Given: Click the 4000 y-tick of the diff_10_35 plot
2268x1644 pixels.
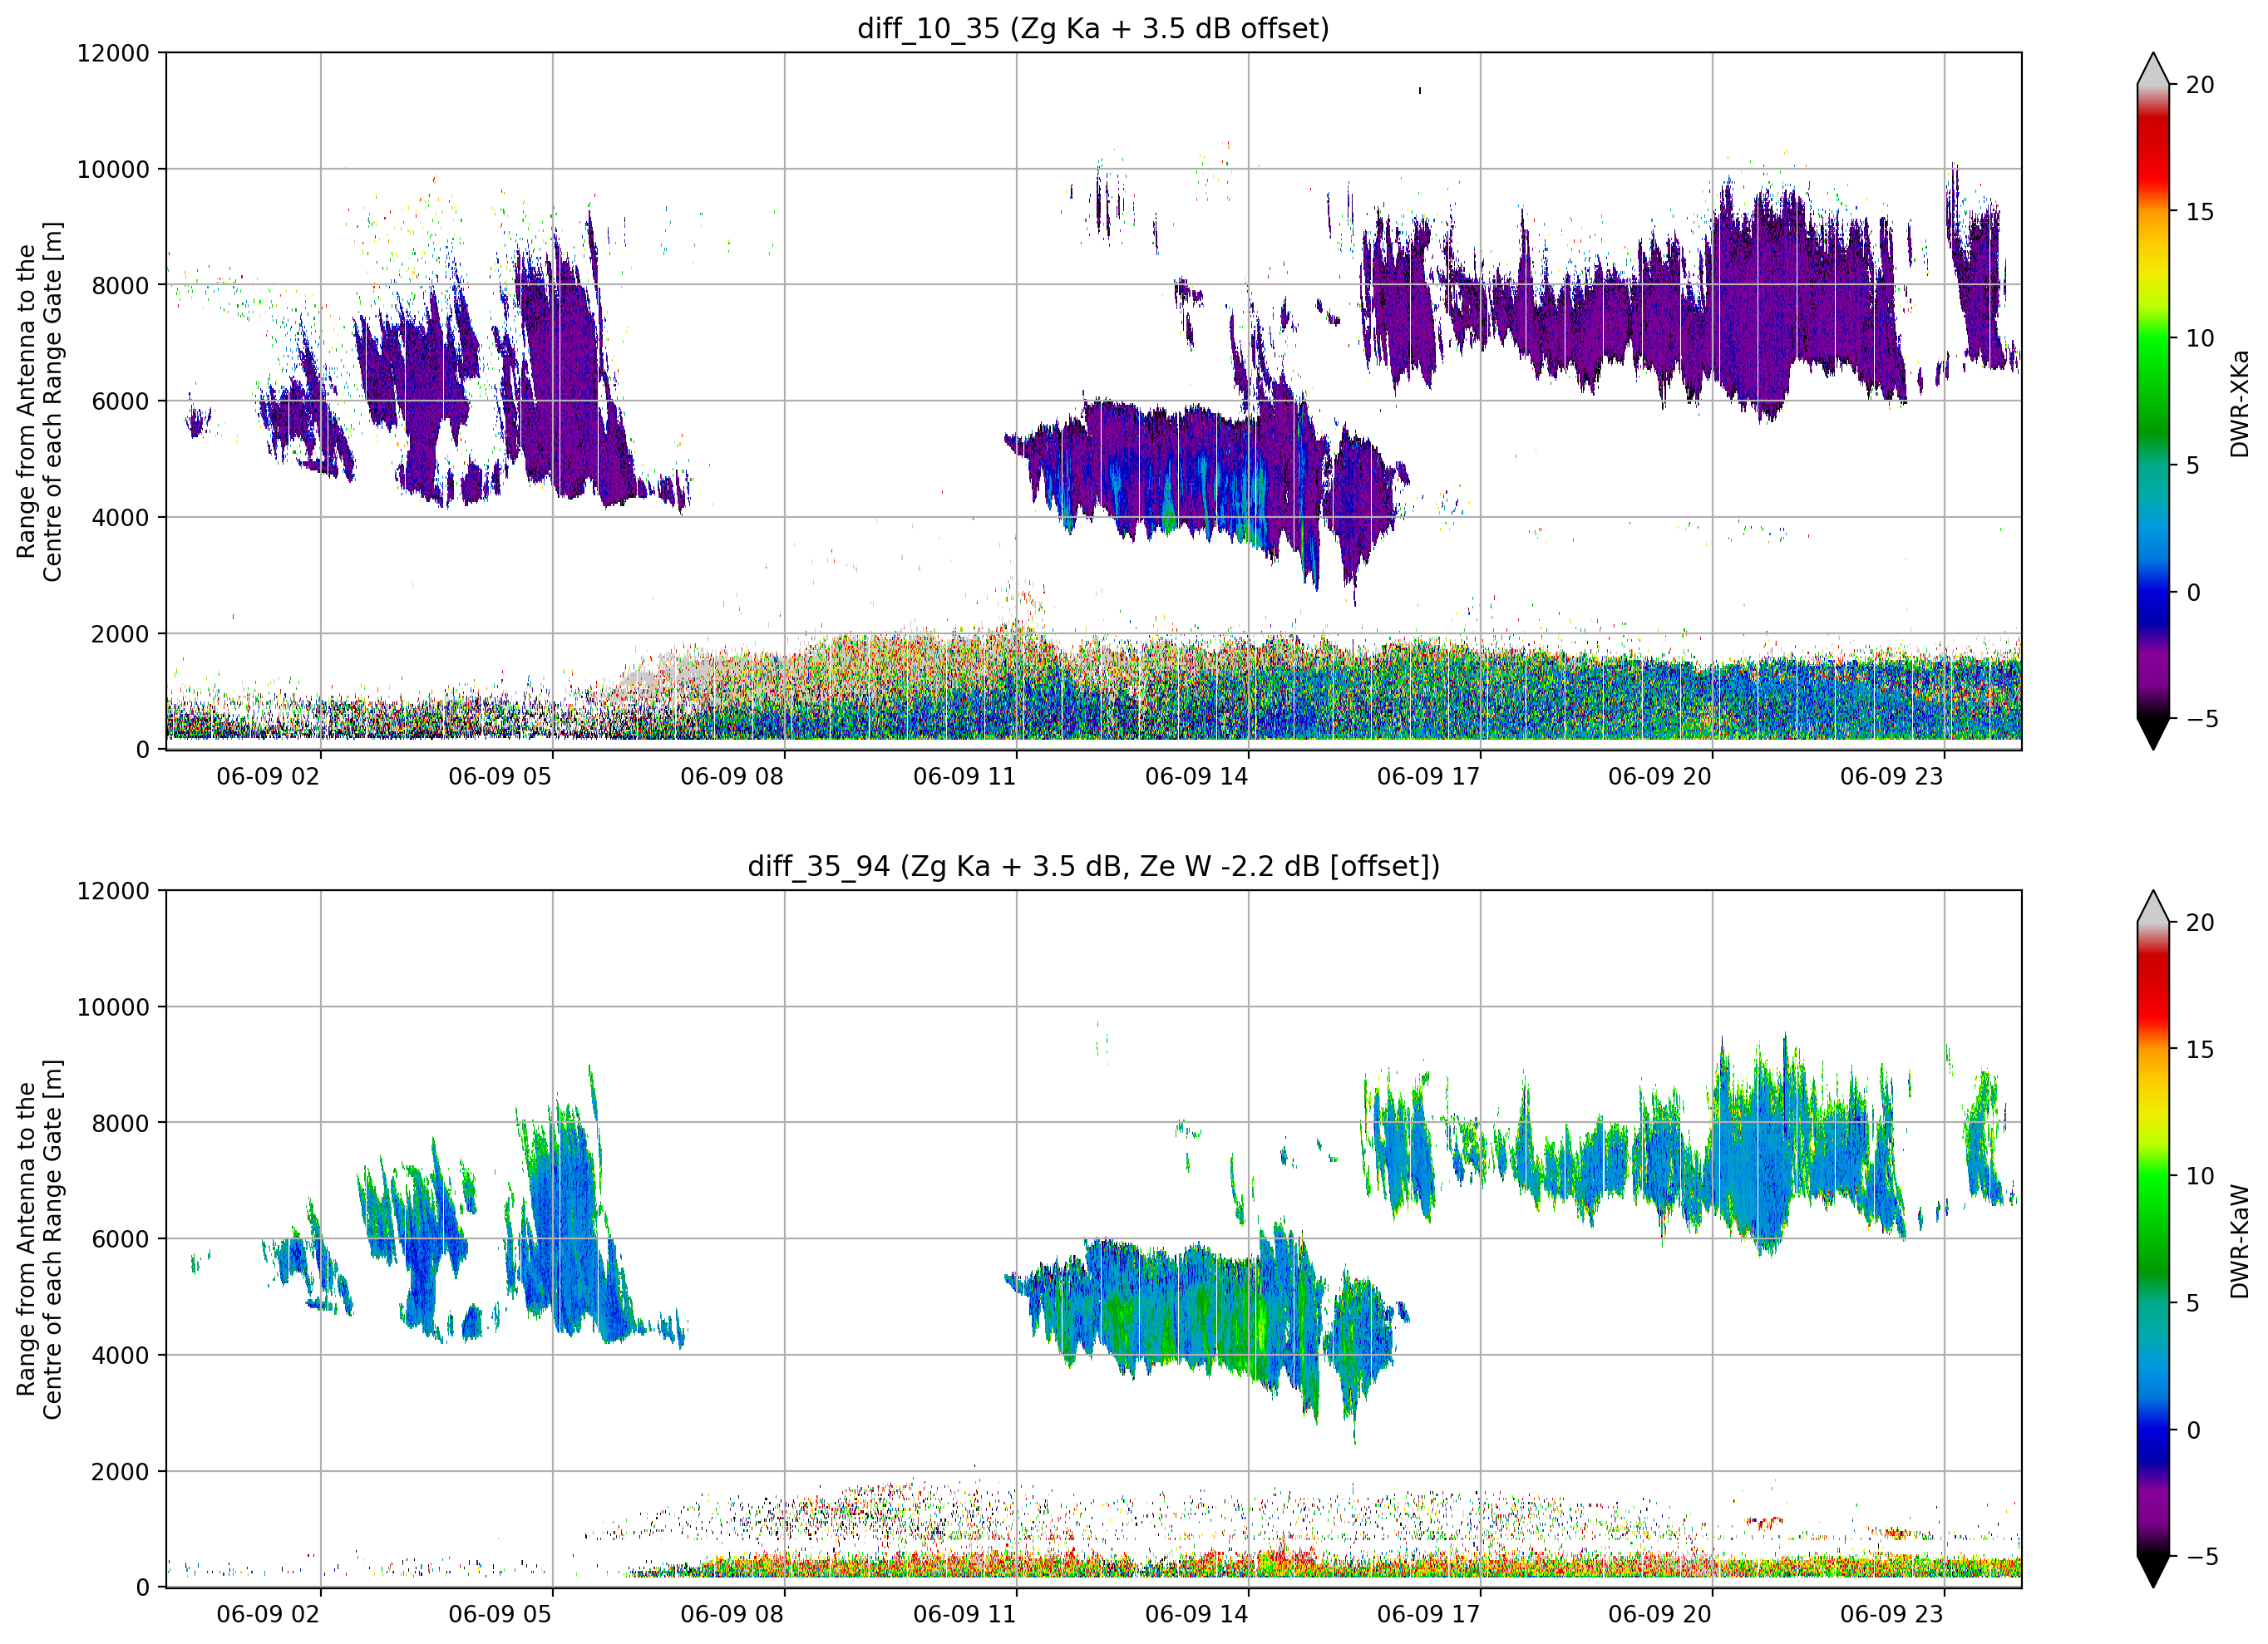Looking at the screenshot, I should [x=120, y=518].
